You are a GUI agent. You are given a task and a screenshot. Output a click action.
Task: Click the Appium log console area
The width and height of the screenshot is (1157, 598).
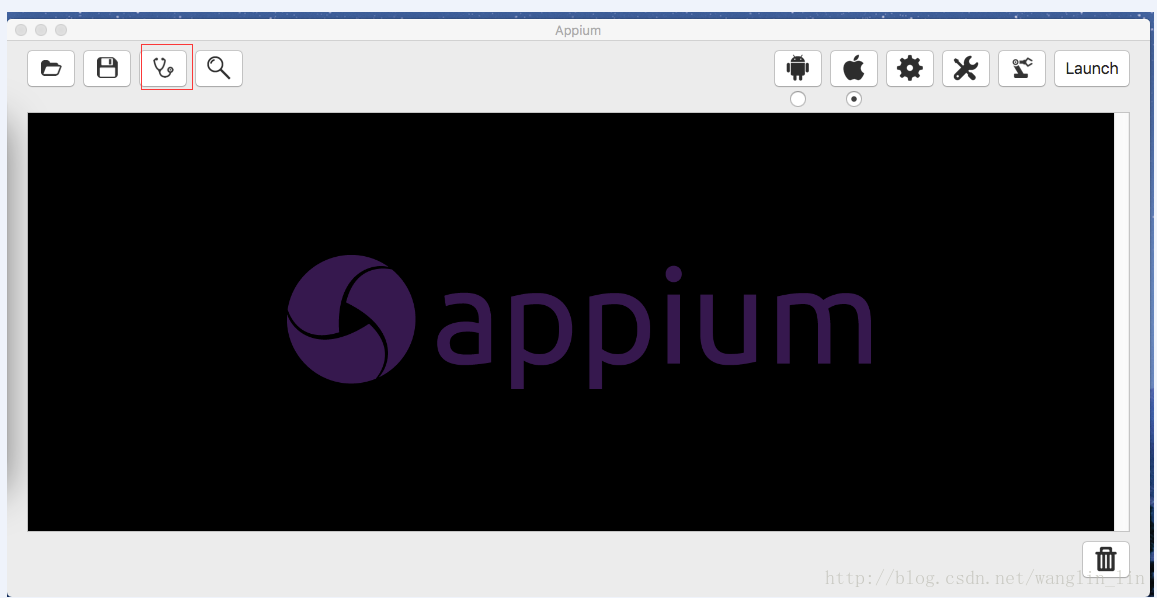tap(570, 322)
